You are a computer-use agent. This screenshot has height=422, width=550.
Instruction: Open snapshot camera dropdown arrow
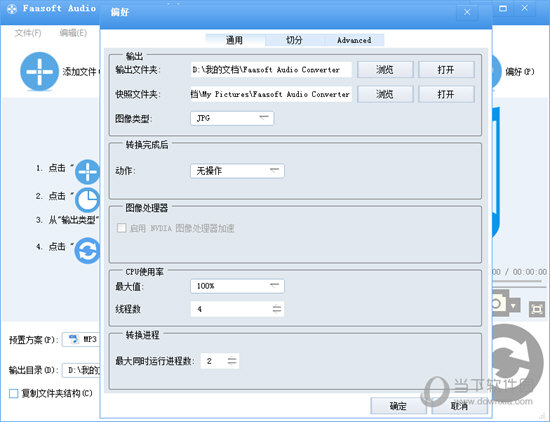[513, 306]
